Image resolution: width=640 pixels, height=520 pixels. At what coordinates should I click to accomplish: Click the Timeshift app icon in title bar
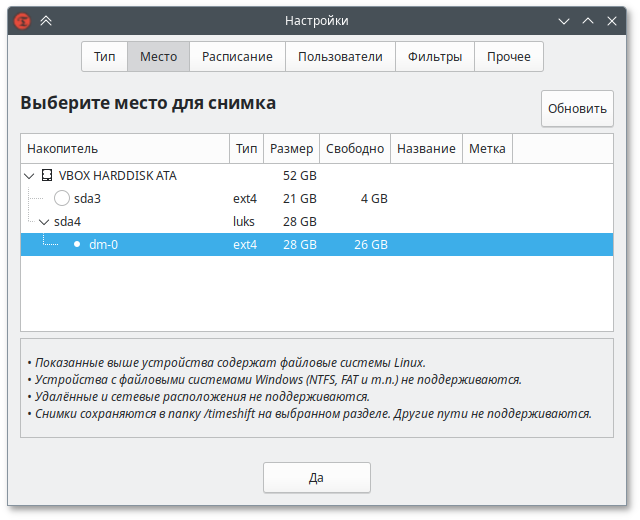22,21
